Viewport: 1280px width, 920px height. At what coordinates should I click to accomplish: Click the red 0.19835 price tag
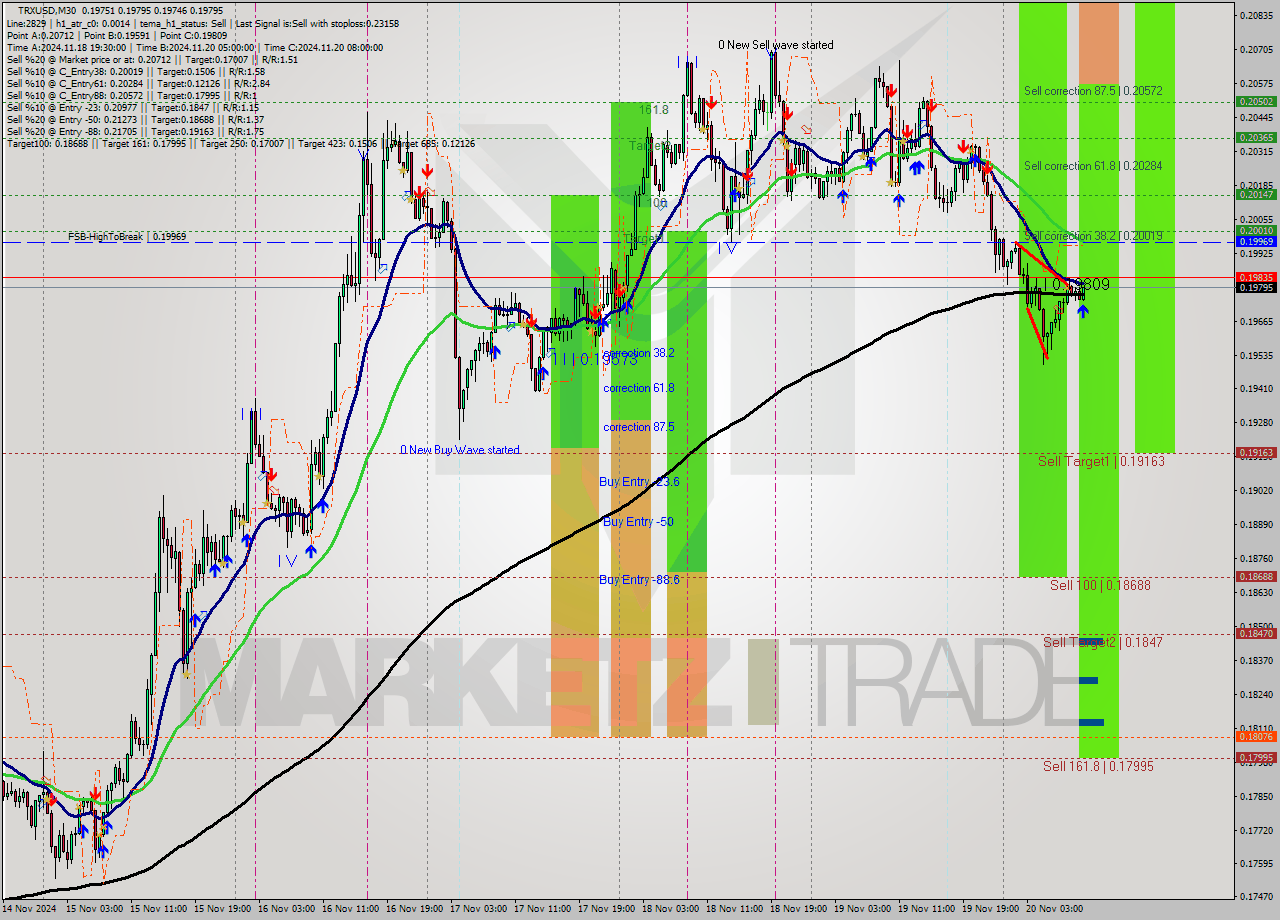pyautogui.click(x=1256, y=277)
